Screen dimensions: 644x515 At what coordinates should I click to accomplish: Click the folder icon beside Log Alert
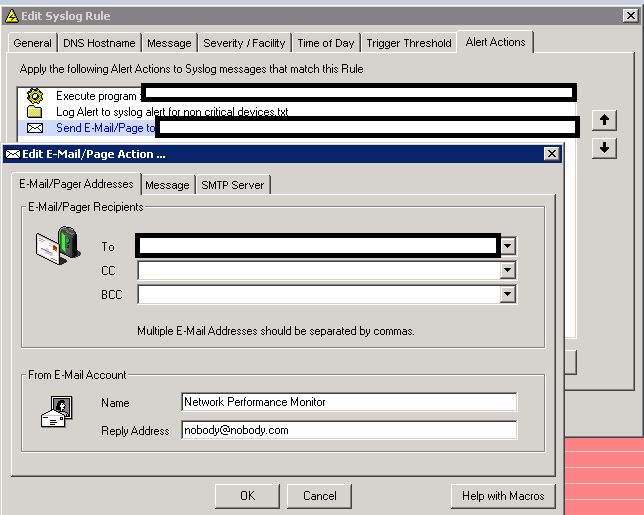pyautogui.click(x=34, y=112)
